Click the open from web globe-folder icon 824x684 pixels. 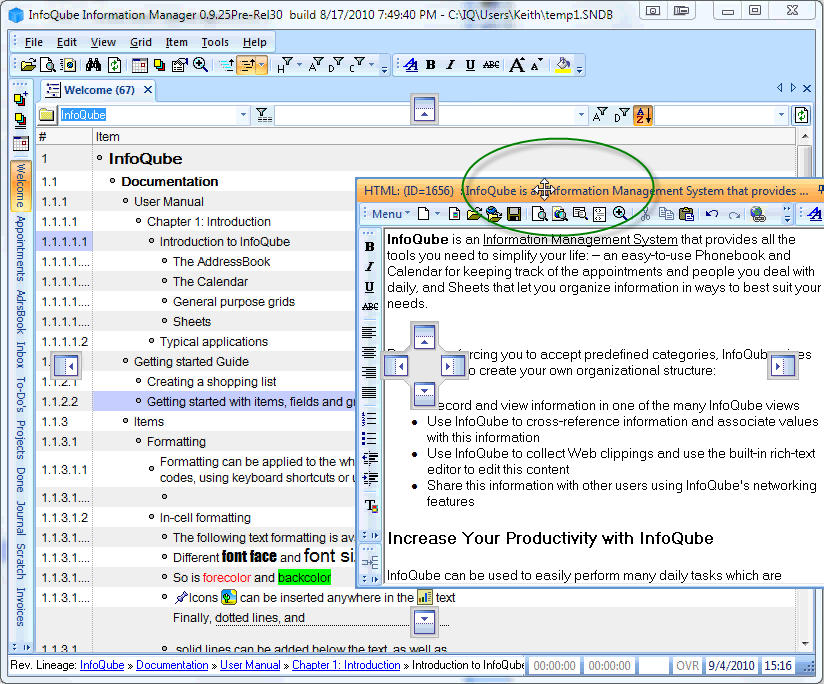coord(494,214)
